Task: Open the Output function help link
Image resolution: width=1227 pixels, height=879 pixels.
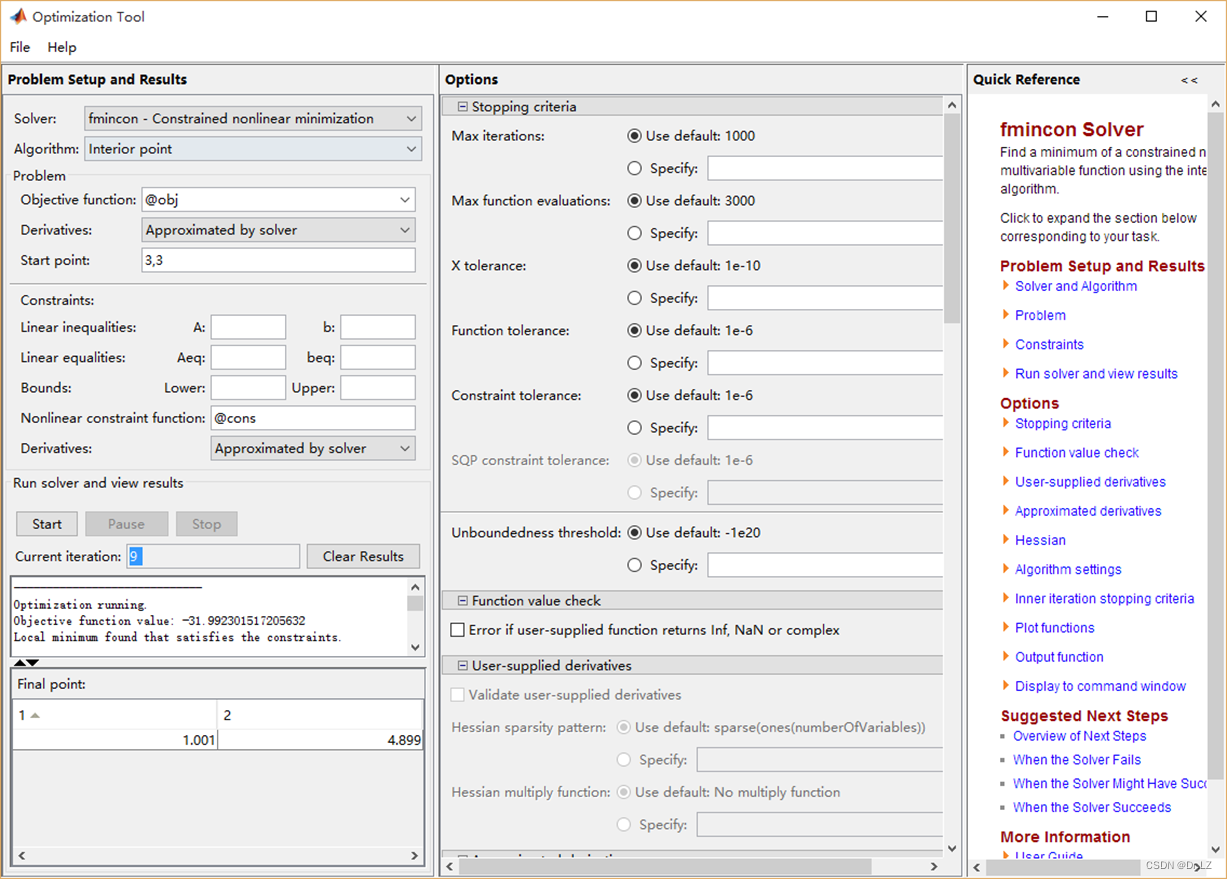Action: [x=1059, y=657]
